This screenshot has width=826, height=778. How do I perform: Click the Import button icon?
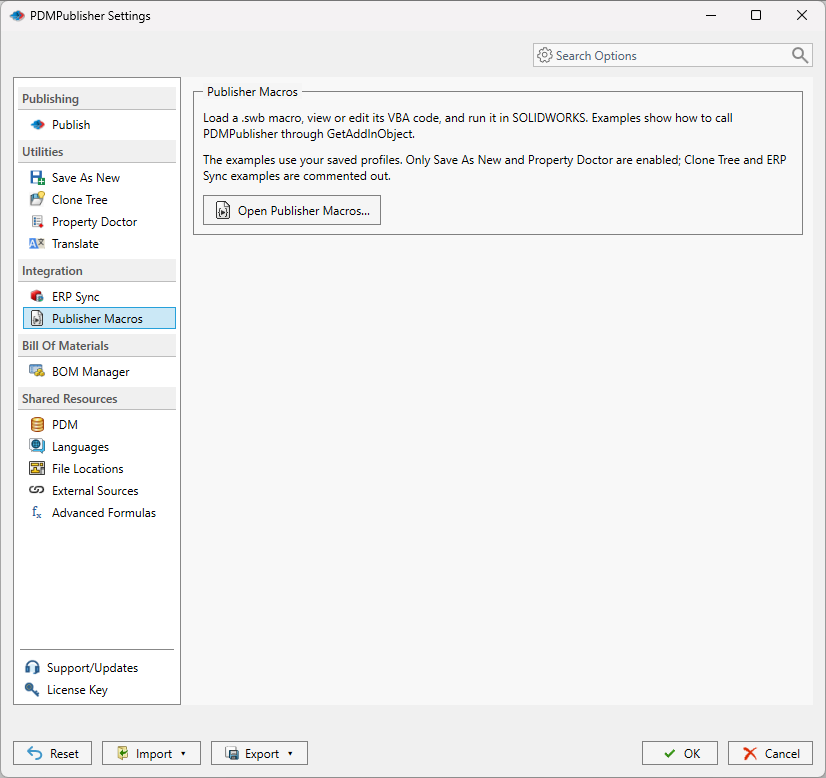[x=123, y=753]
